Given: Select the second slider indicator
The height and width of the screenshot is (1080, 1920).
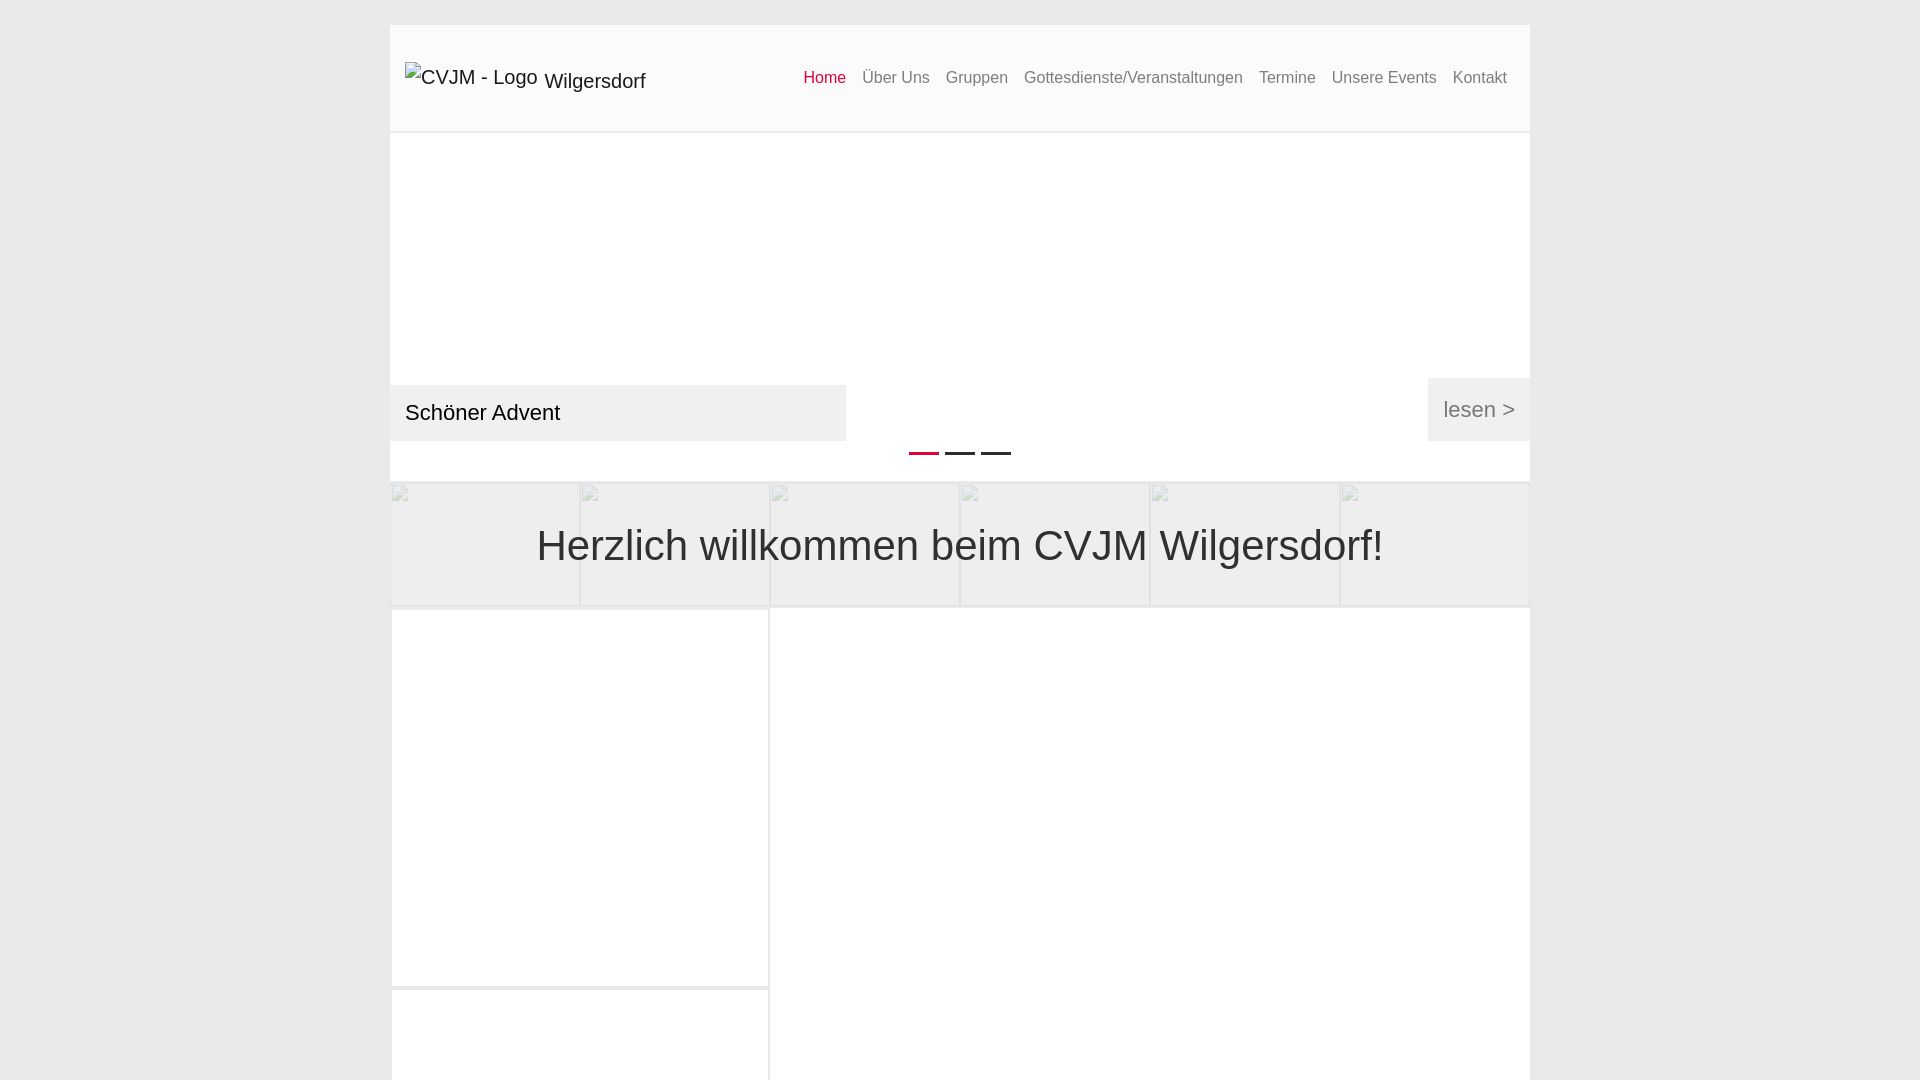Looking at the screenshot, I should [x=960, y=453].
